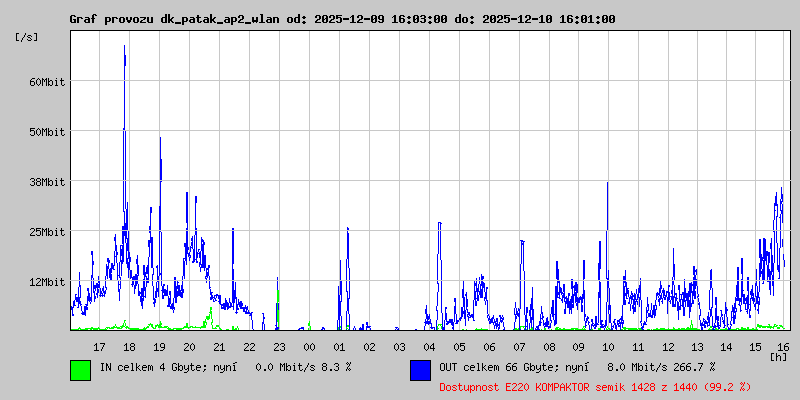Click the hour 08 x-axis label
The image size is (800, 400).
coord(549,347)
